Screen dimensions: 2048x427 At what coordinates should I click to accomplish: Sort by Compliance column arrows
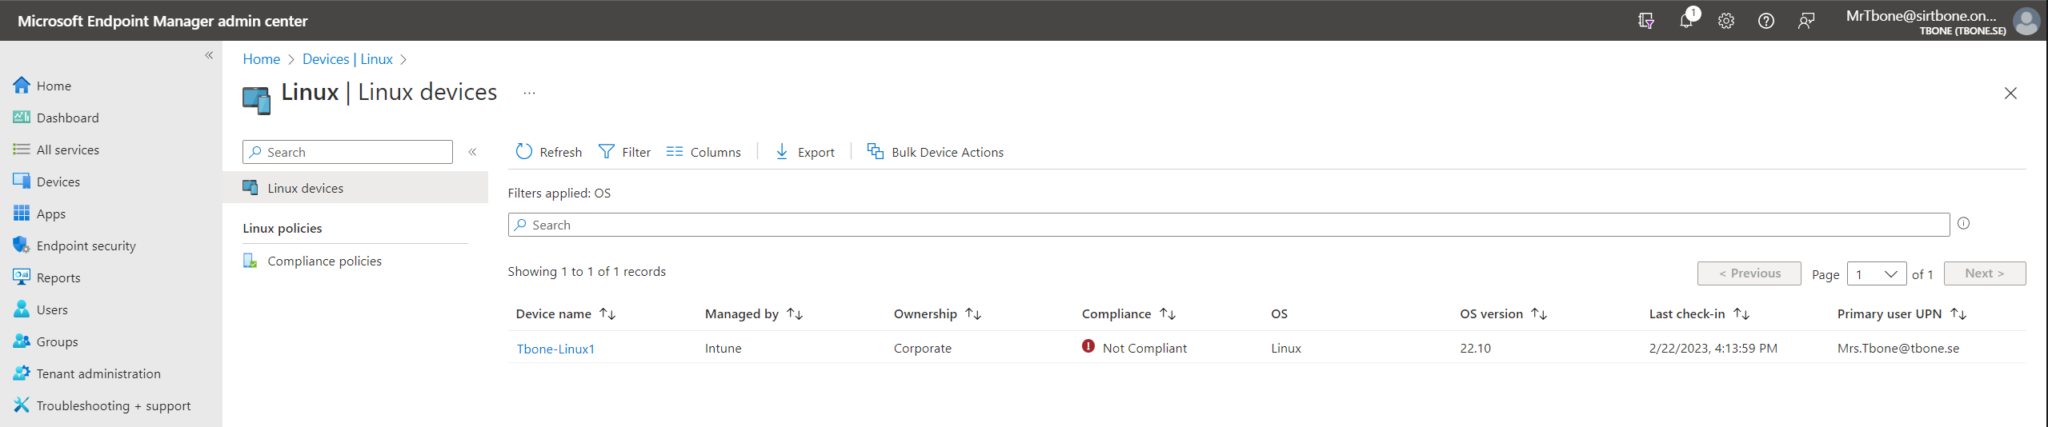pos(1167,314)
